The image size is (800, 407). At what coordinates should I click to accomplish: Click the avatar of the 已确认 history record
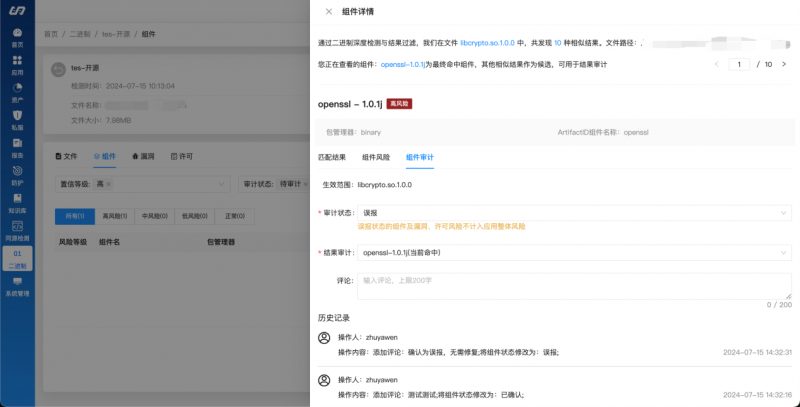point(324,380)
